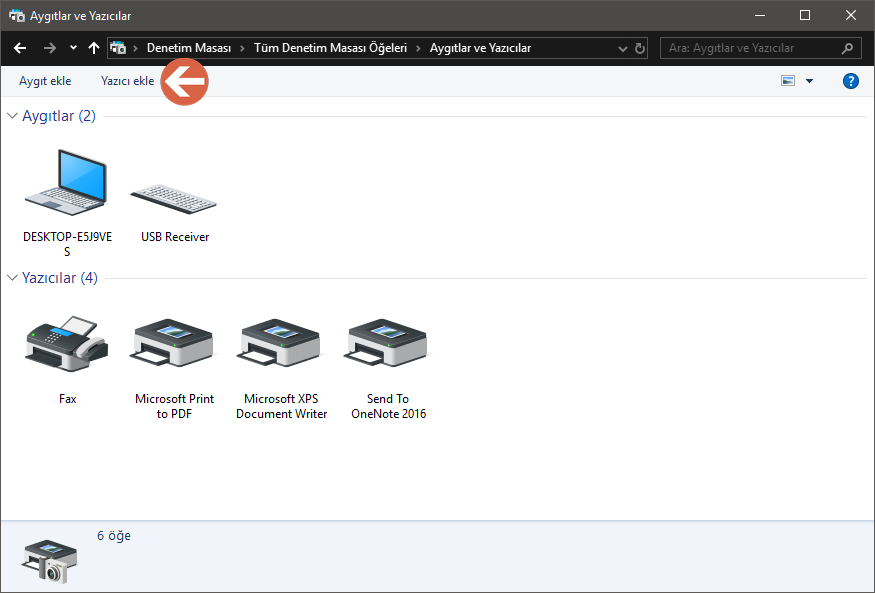Click the printer-camera icon in details pane
Viewport: 875px width, 593px height.
(x=49, y=561)
